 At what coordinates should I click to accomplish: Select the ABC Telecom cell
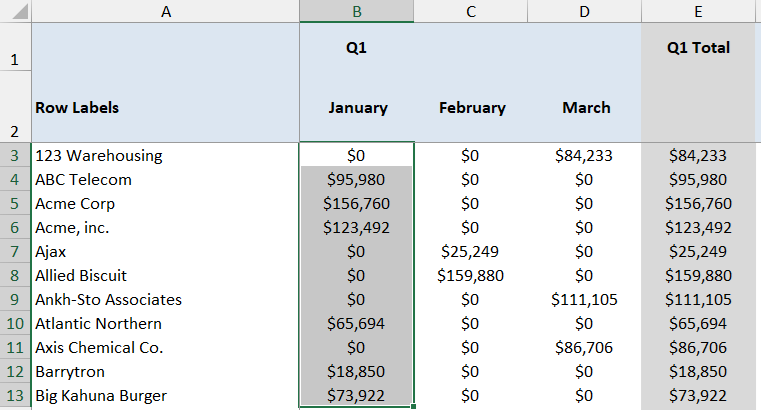(165, 180)
